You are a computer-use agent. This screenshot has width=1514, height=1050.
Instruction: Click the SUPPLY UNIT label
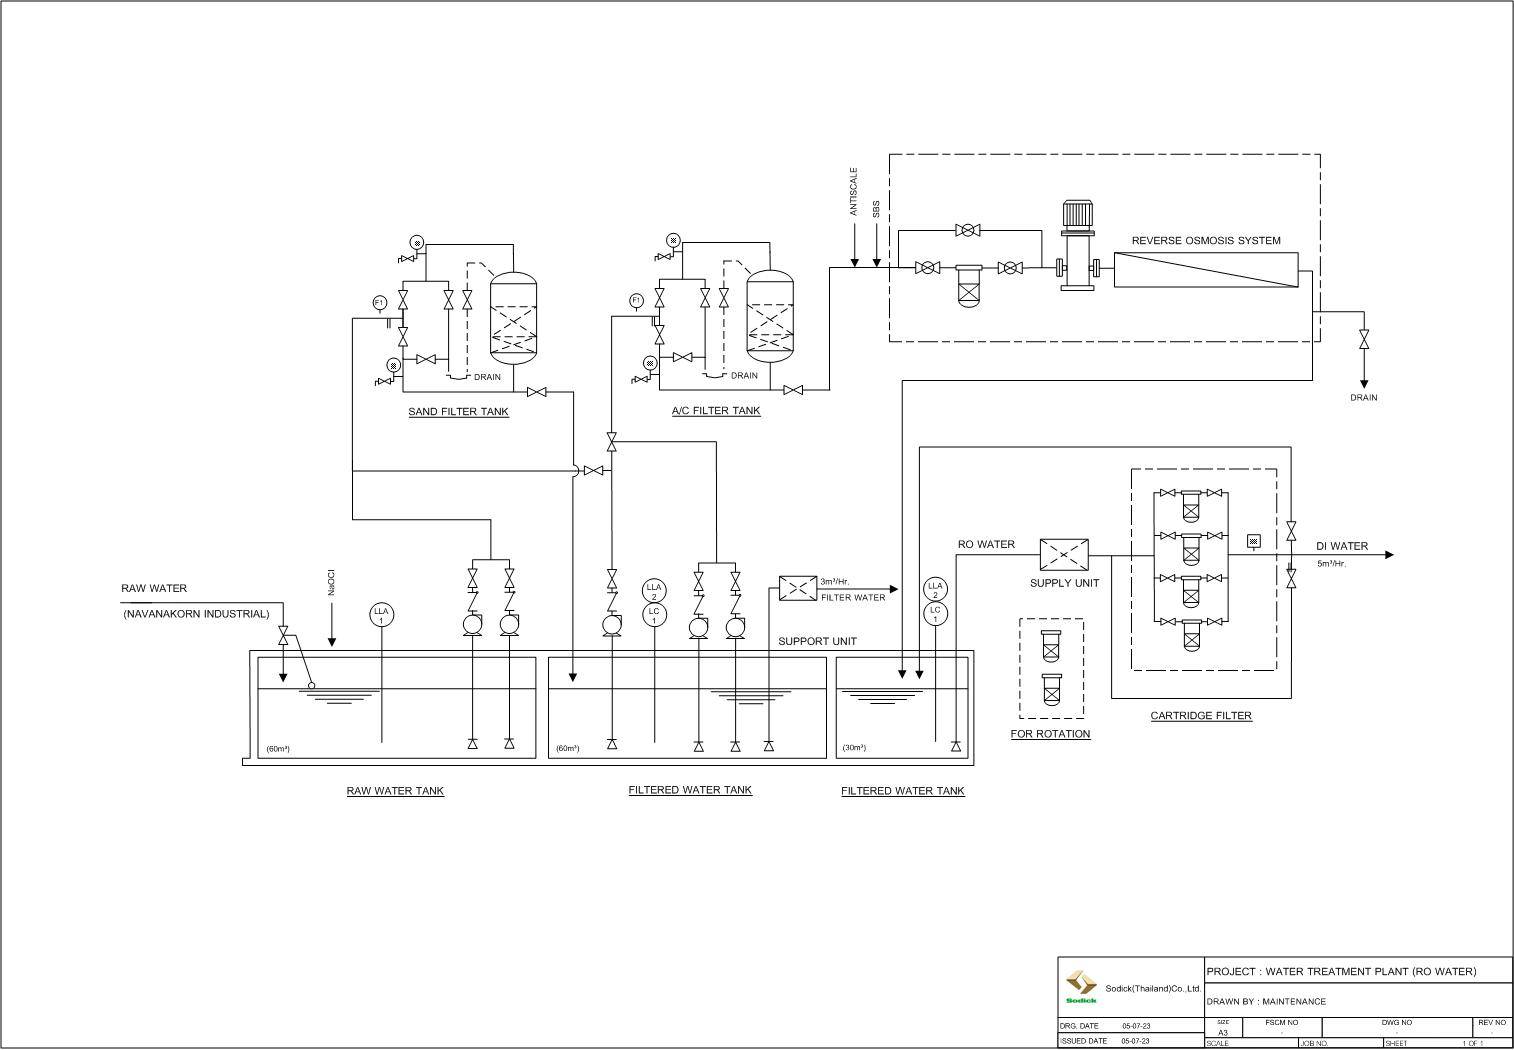click(x=1065, y=583)
